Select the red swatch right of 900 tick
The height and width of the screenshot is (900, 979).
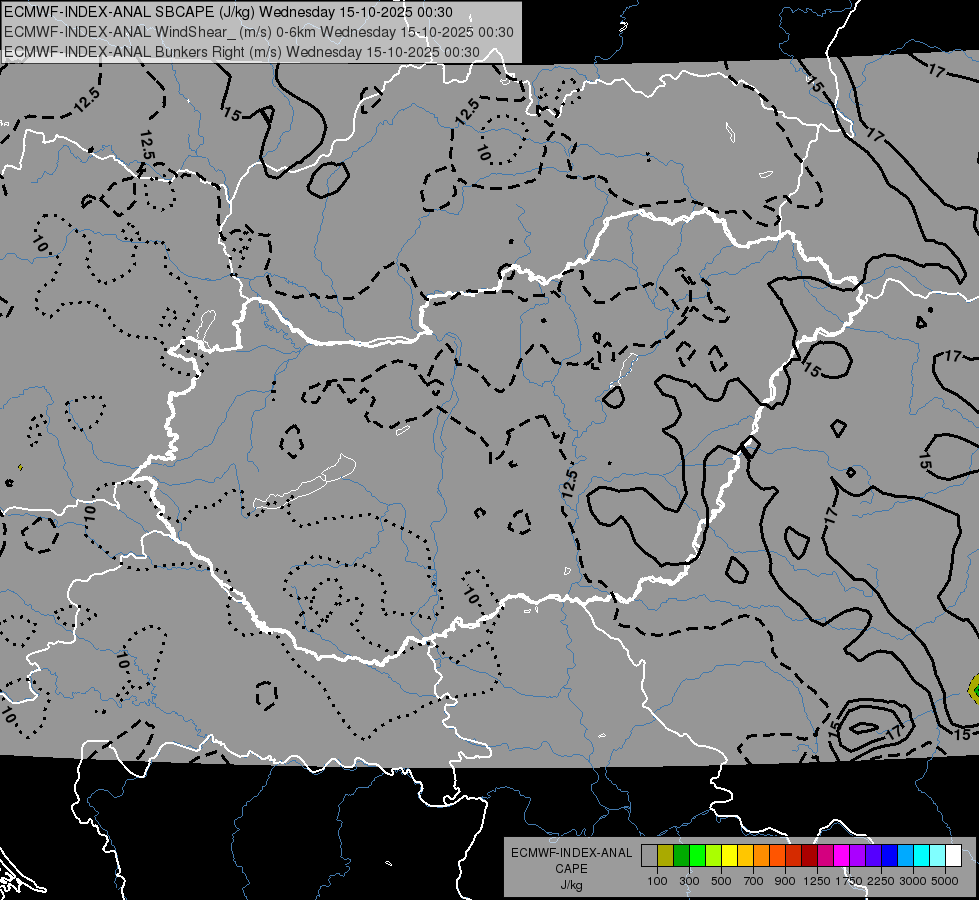pos(794,856)
